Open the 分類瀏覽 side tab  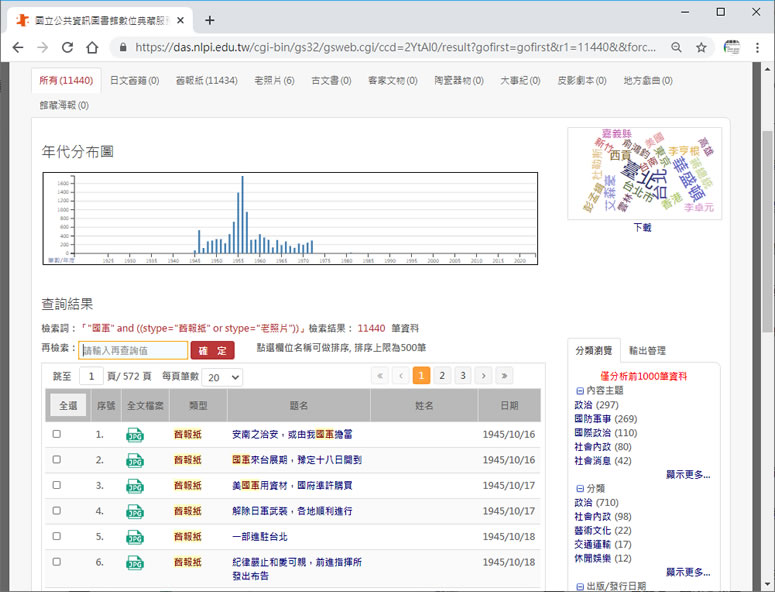tap(594, 350)
